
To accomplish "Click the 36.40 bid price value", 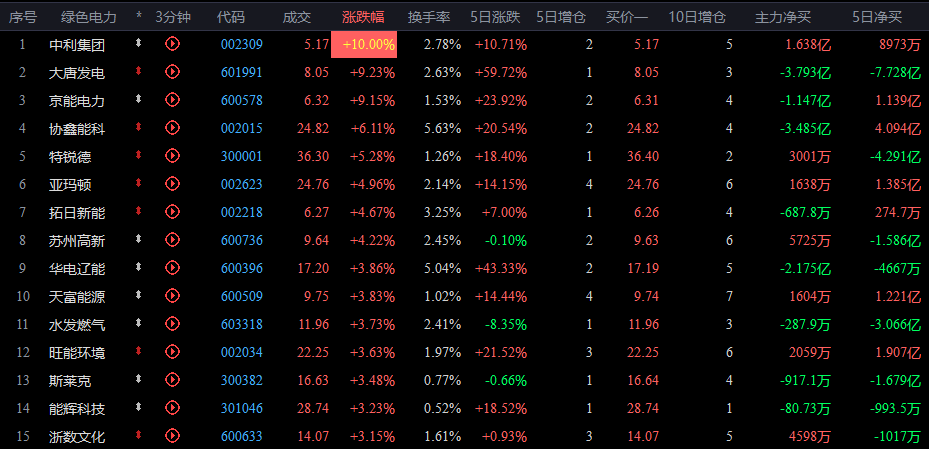I will [643, 156].
